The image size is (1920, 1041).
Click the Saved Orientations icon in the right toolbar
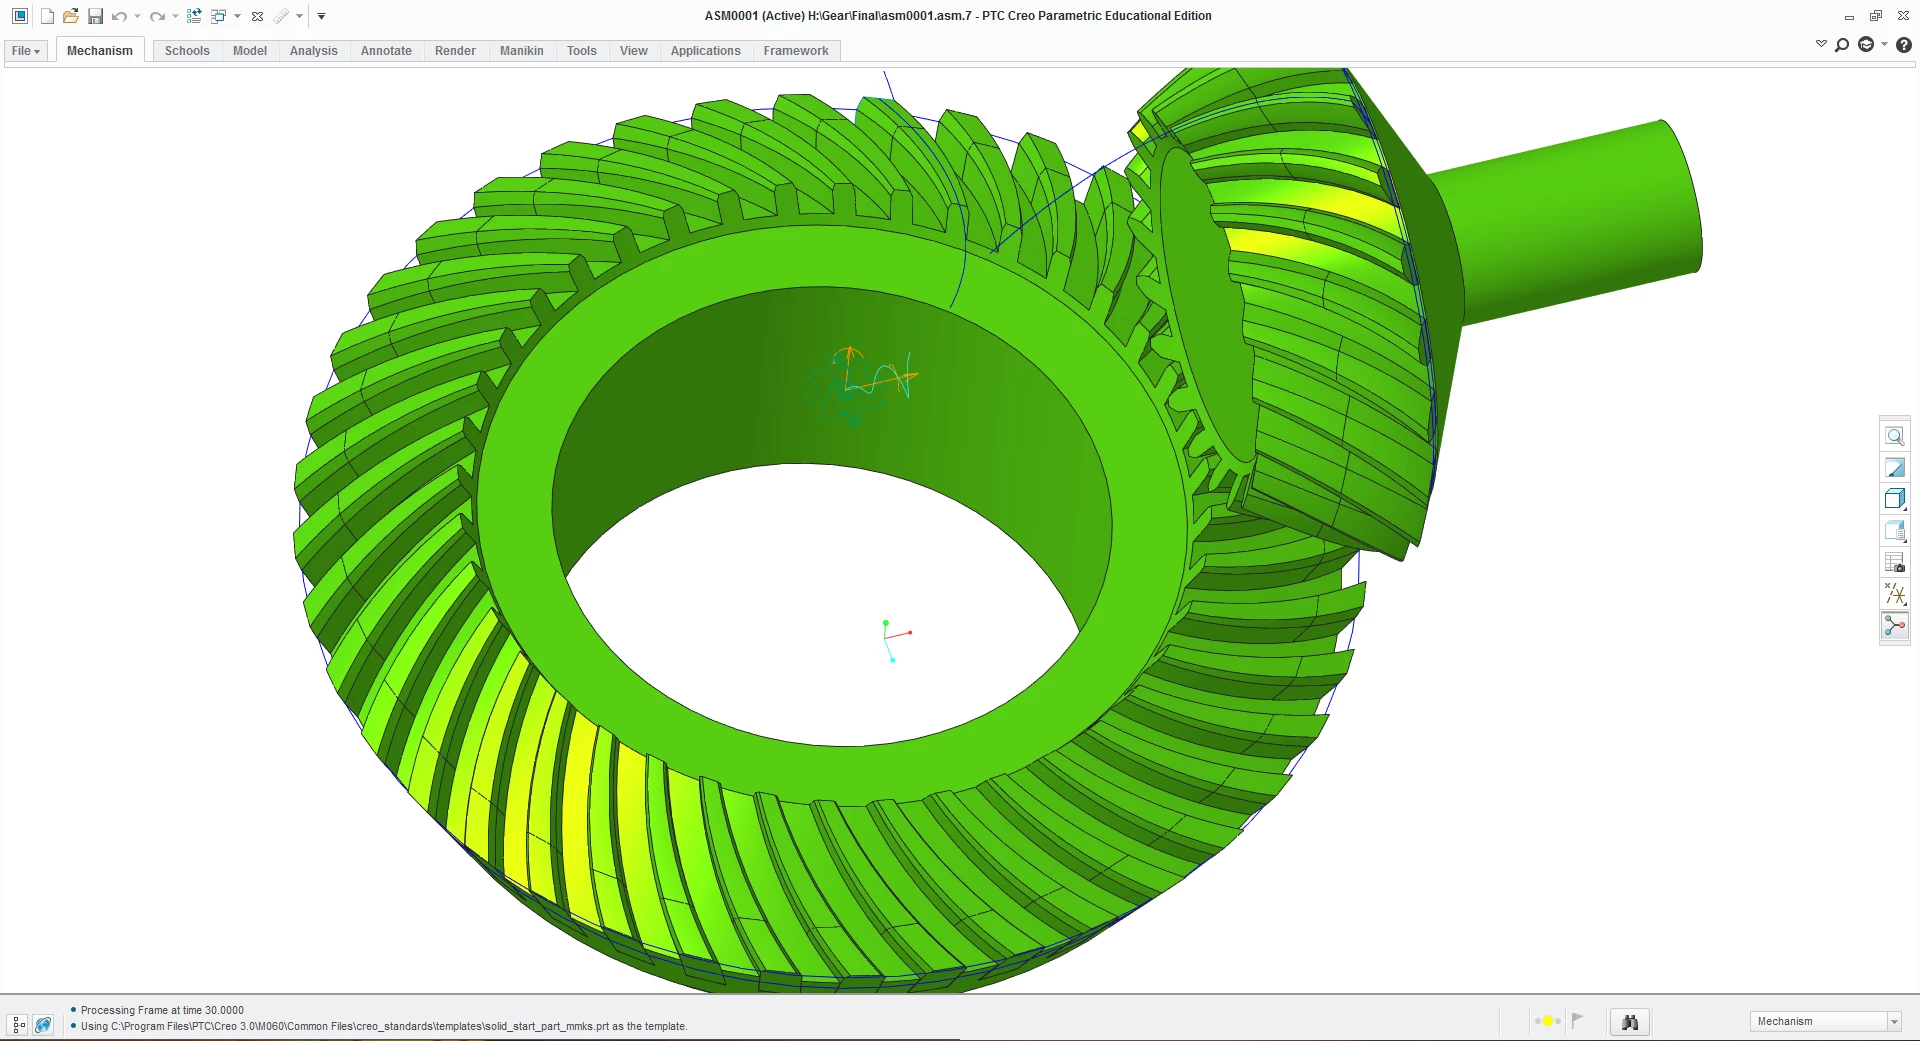[1895, 530]
